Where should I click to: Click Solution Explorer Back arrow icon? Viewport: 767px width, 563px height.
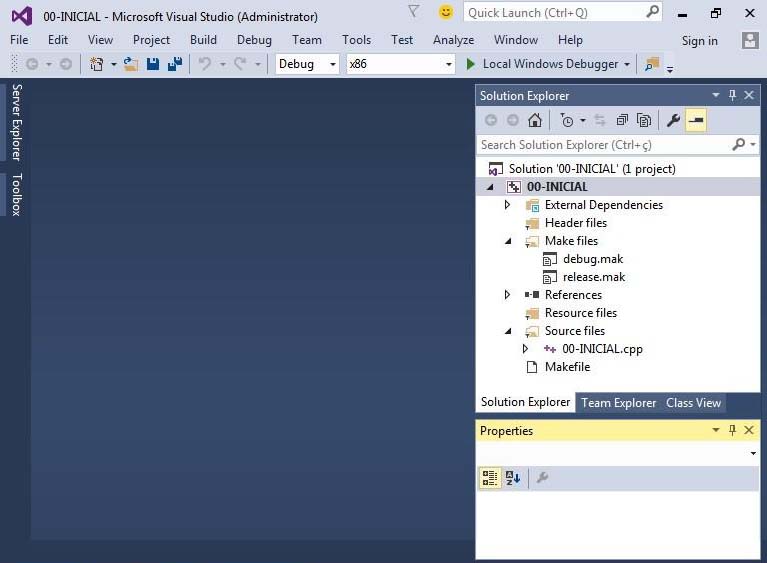pyautogui.click(x=491, y=120)
